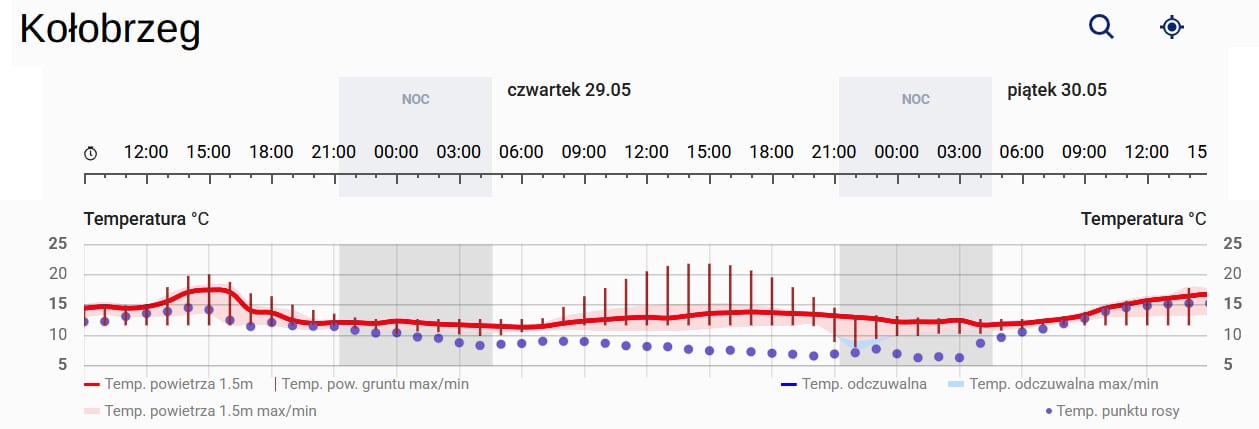
Task: Click the Kołobrzeg location title
Action: pos(110,30)
